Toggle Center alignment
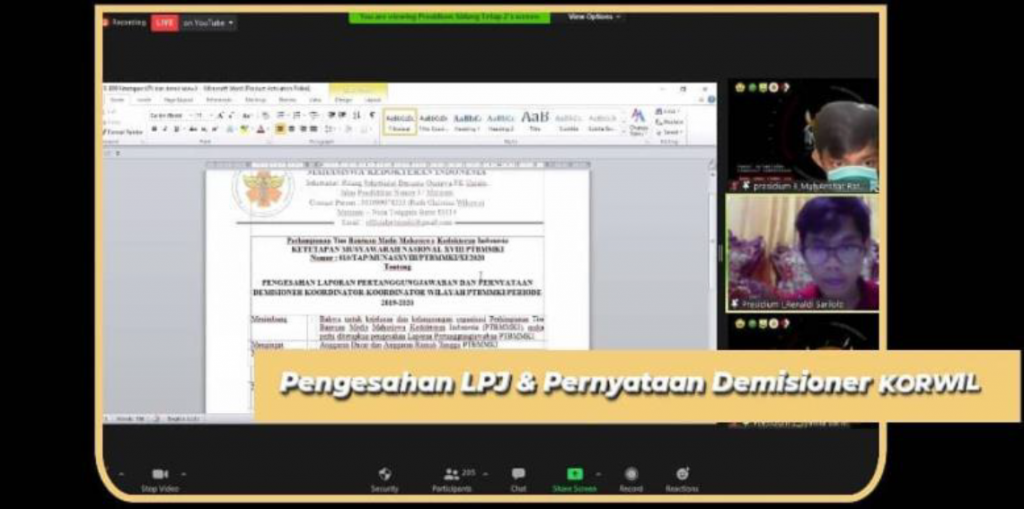The width and height of the screenshot is (1024, 509). coord(291,129)
